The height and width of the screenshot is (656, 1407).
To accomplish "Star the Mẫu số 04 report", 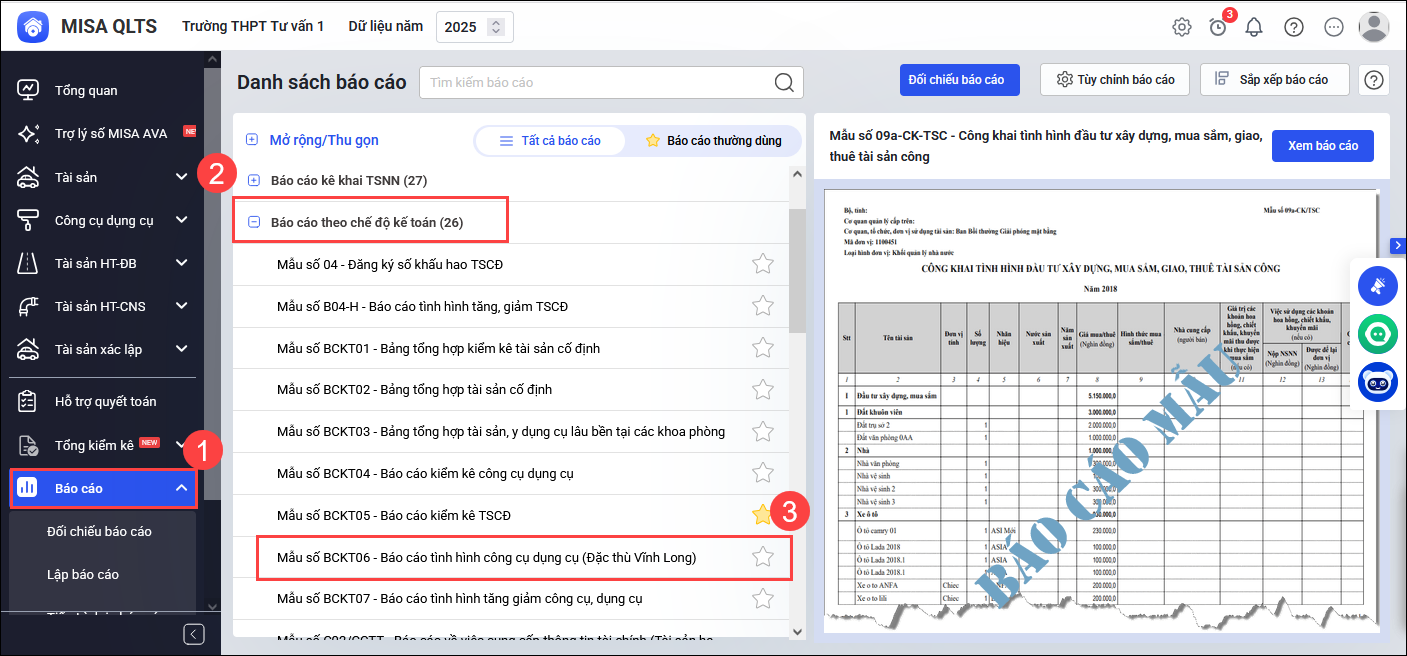I will point(763,264).
